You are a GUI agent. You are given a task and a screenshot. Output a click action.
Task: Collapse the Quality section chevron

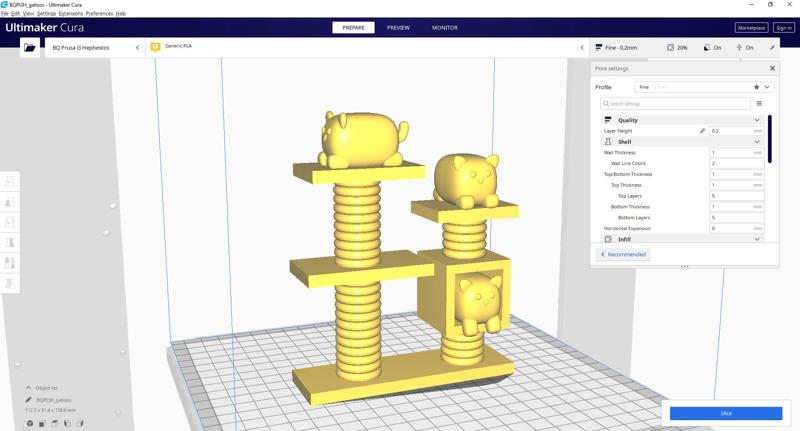757,120
